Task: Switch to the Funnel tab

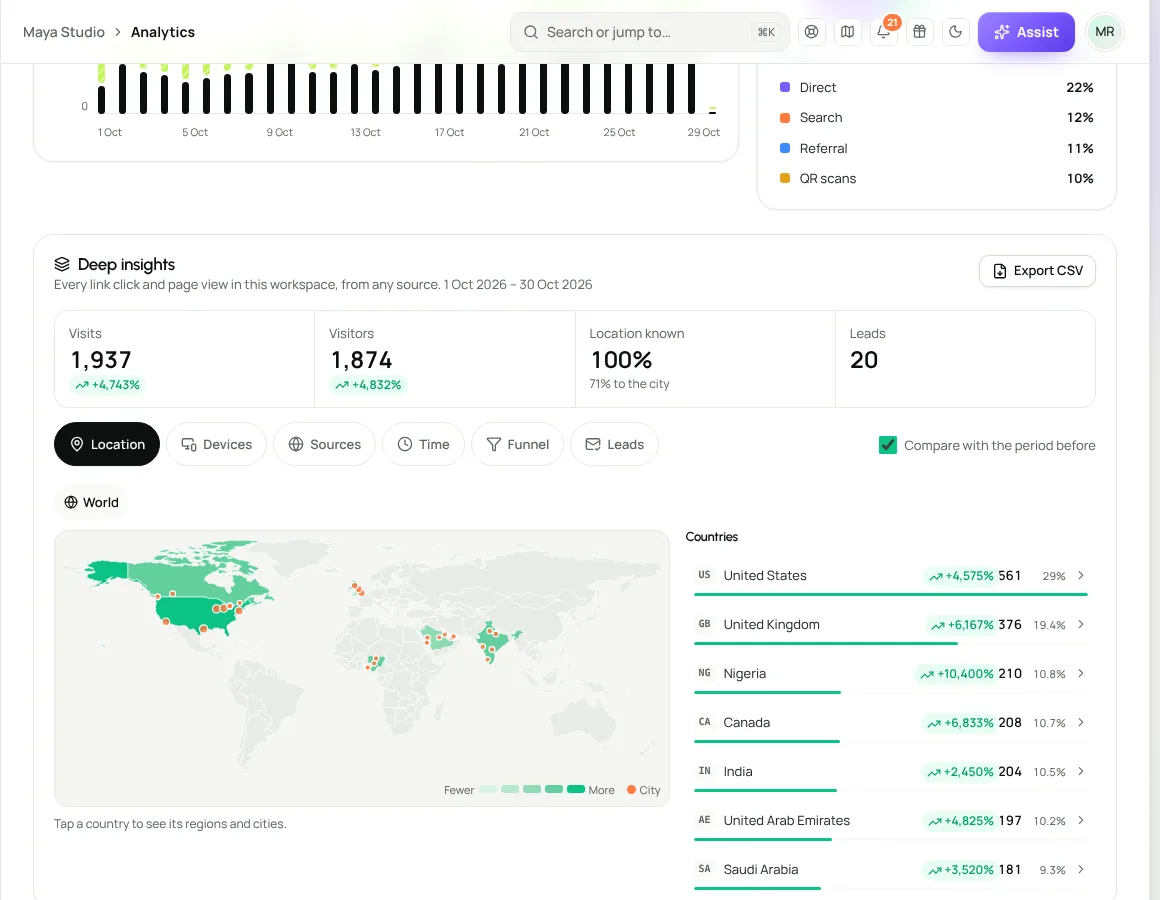Action: click(x=517, y=444)
